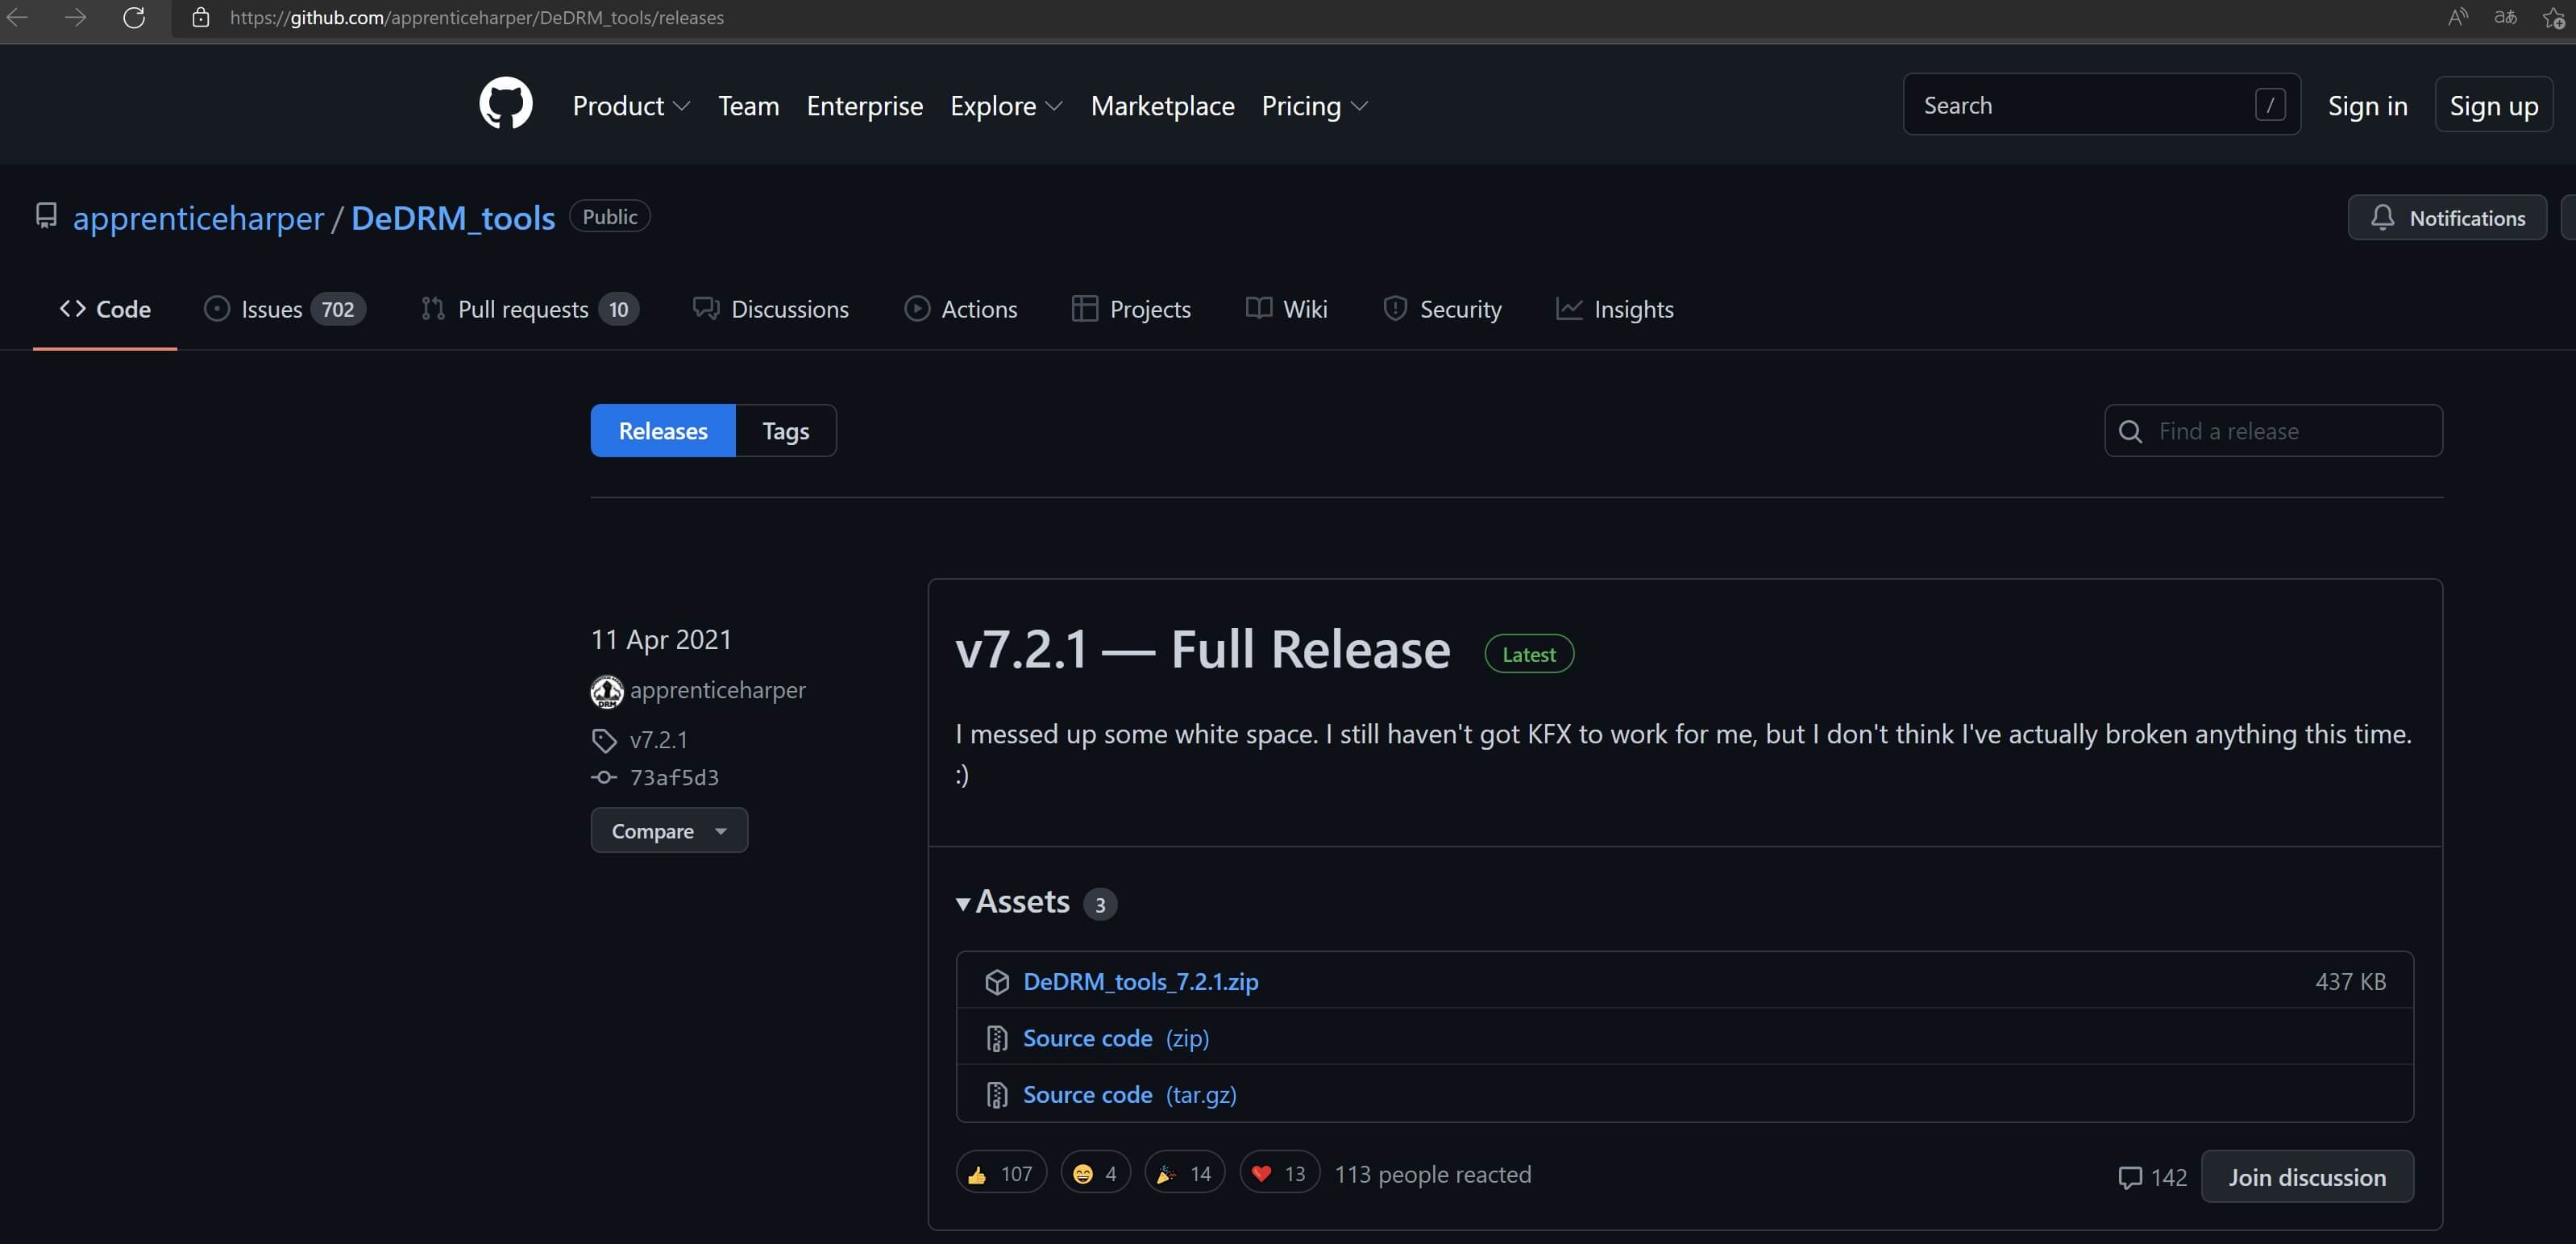Expand the Product navigation menu
The width and height of the screenshot is (2576, 1244).
point(631,105)
